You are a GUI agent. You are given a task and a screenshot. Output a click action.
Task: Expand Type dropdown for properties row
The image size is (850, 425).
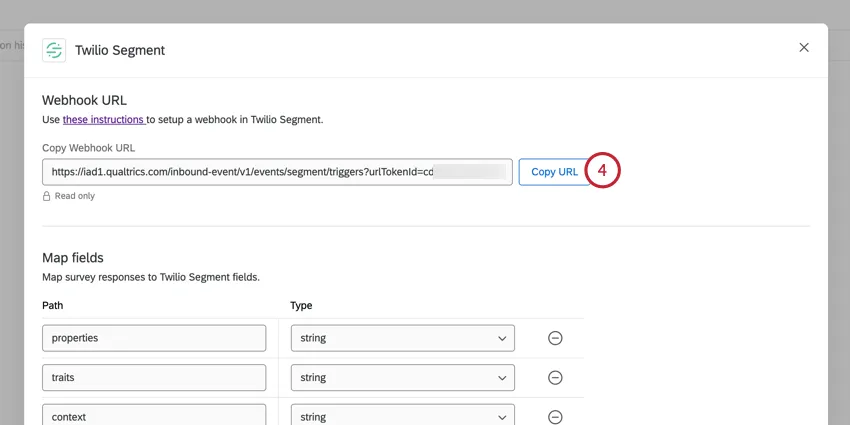402,338
